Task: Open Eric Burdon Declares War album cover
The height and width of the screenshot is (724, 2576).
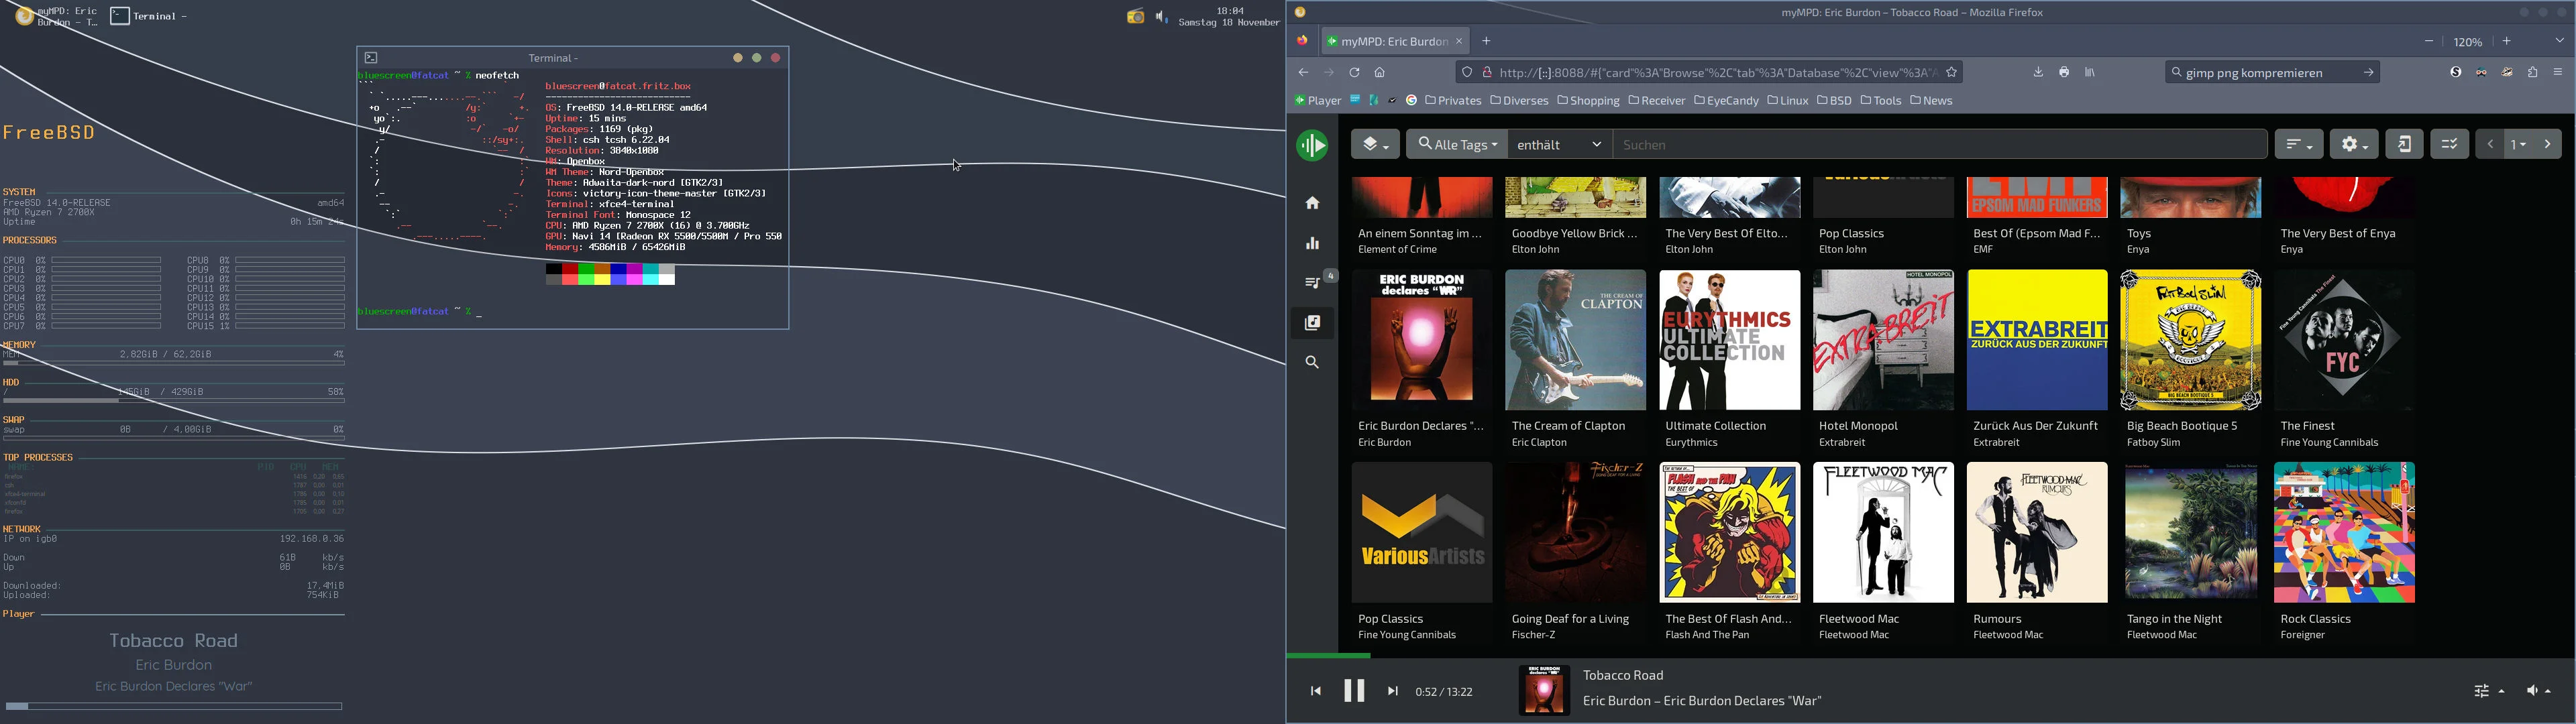Action: [x=1421, y=340]
